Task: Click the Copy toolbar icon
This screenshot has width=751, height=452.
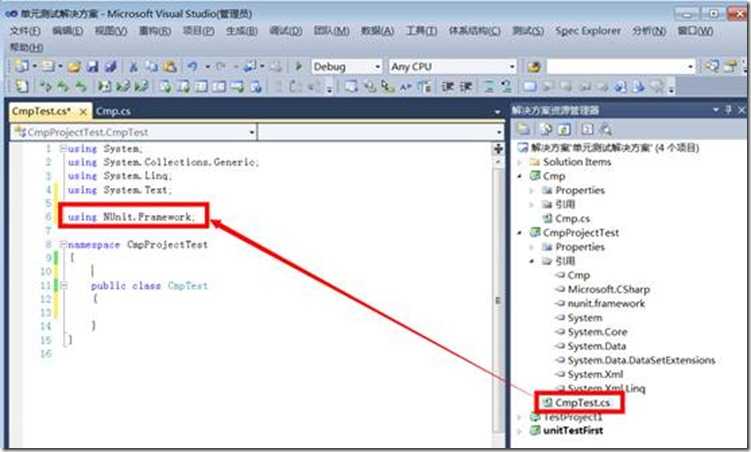Action: click(x=151, y=67)
